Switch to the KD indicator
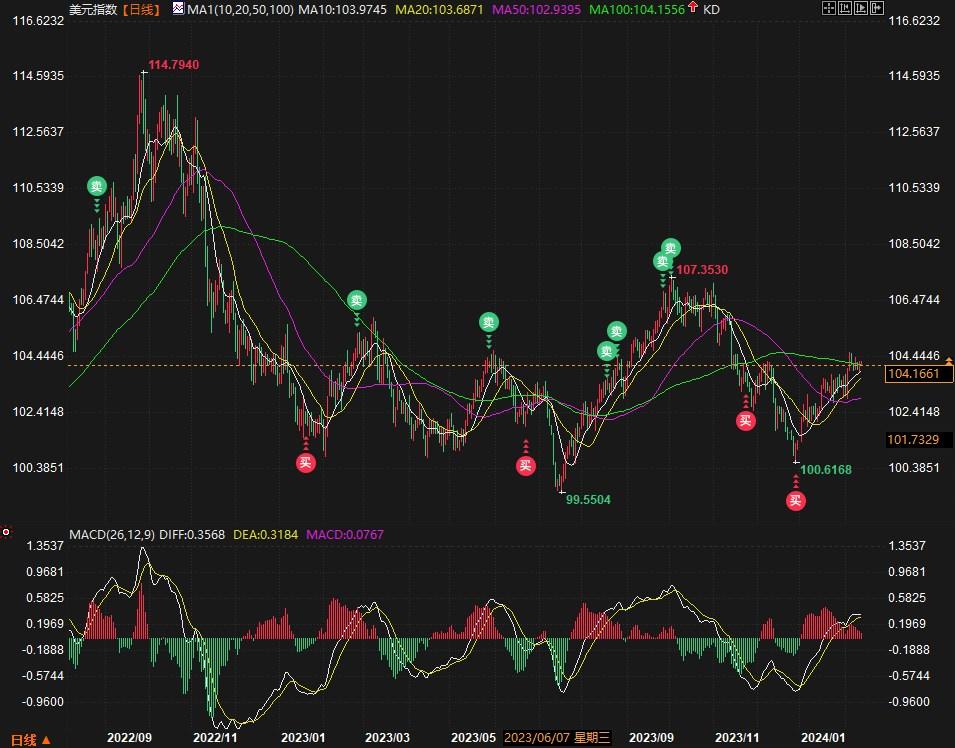 (711, 9)
